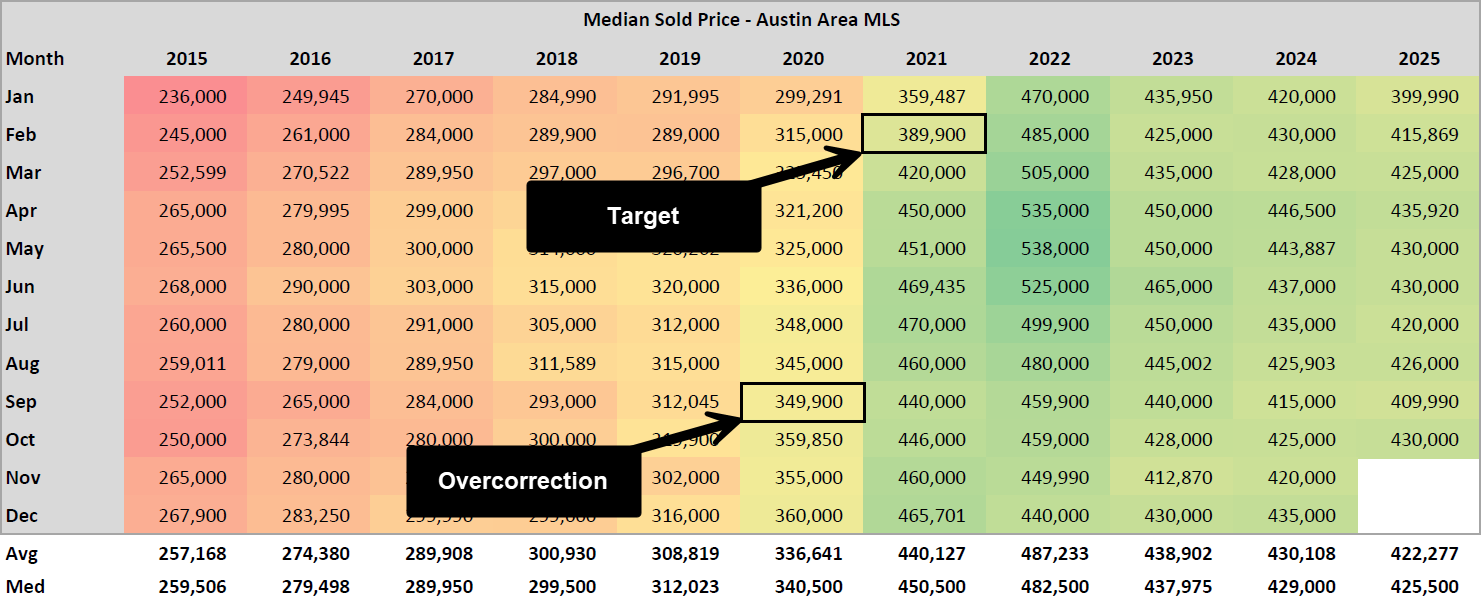Select the highlighted Feb 2021 cell 389,900
Viewport: 1481px width, 596px height.
pyautogui.click(x=925, y=134)
